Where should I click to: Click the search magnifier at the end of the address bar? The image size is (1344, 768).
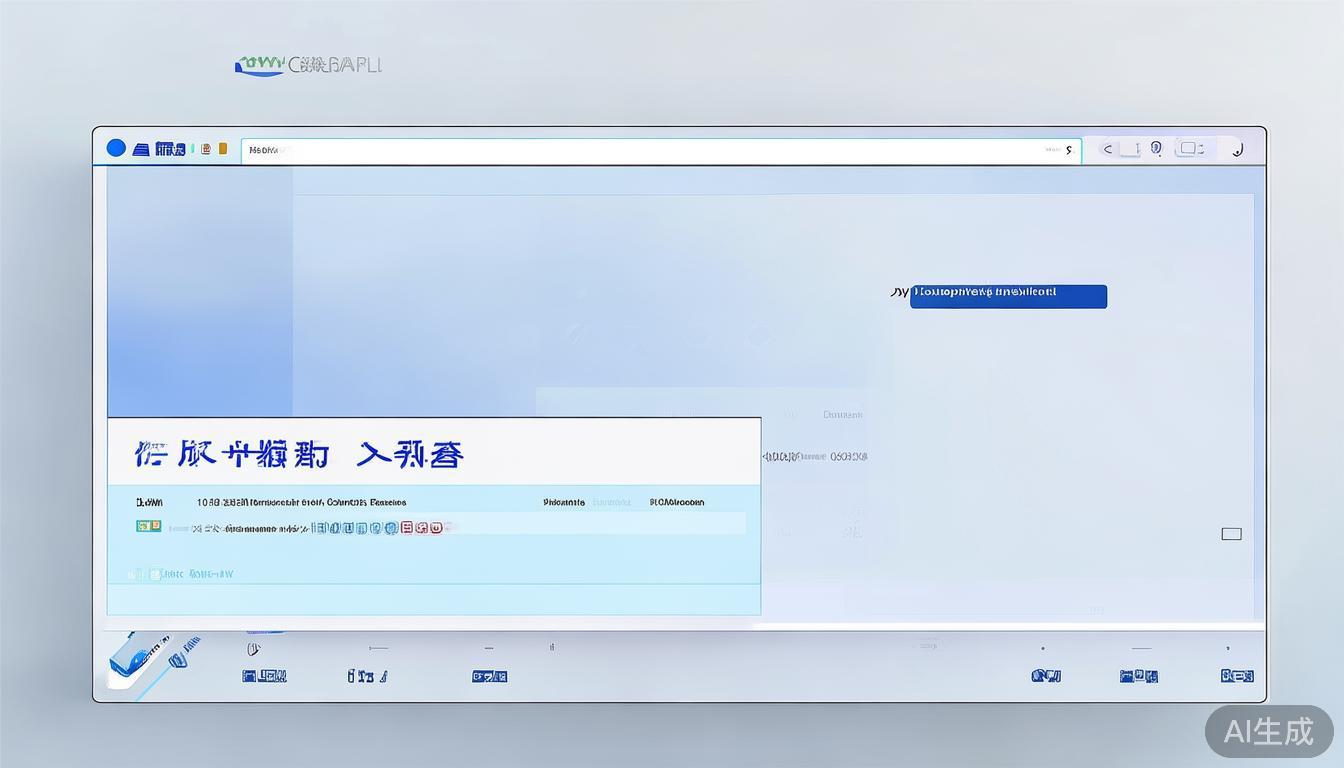[x=1069, y=149]
